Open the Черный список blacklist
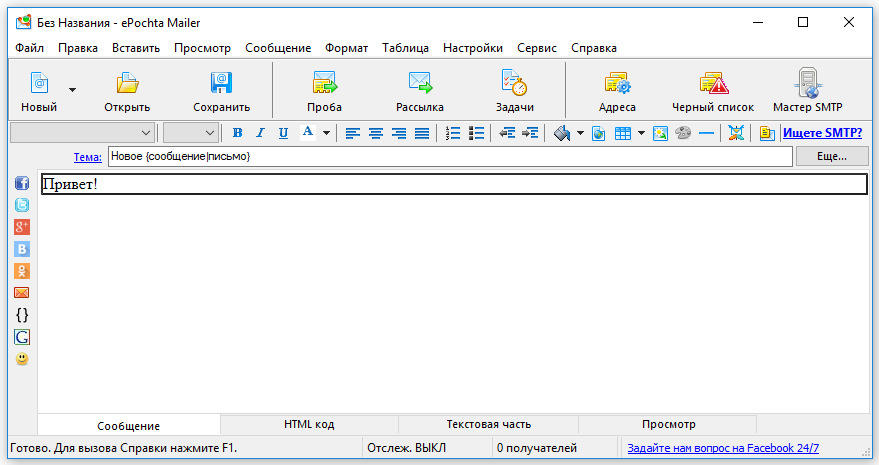Image resolution: width=879 pixels, height=465 pixels. [713, 91]
